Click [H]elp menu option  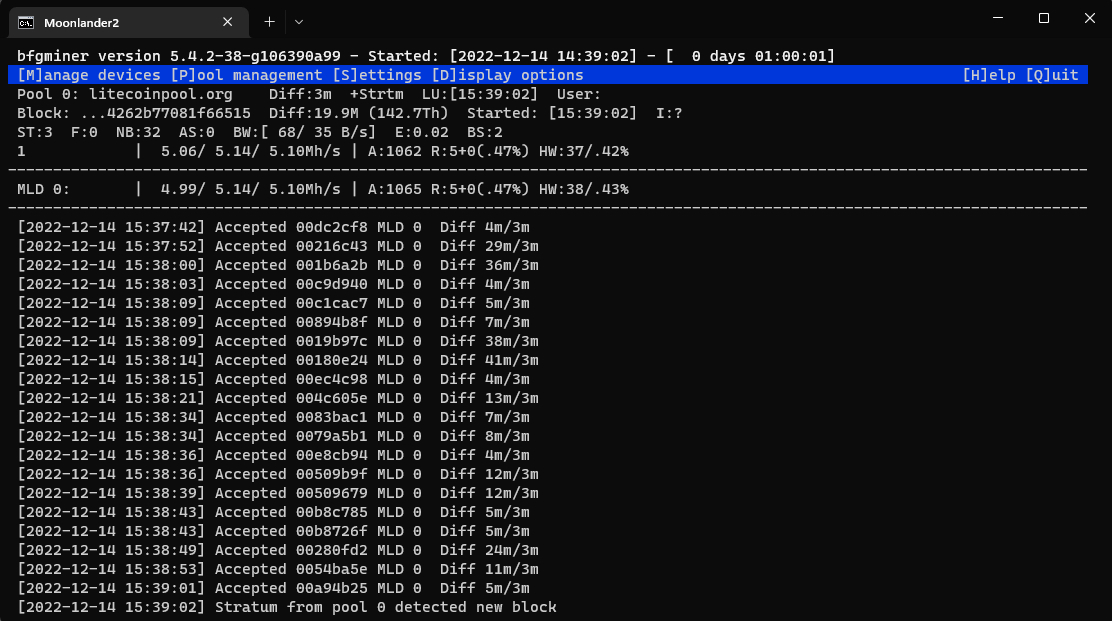coord(989,75)
